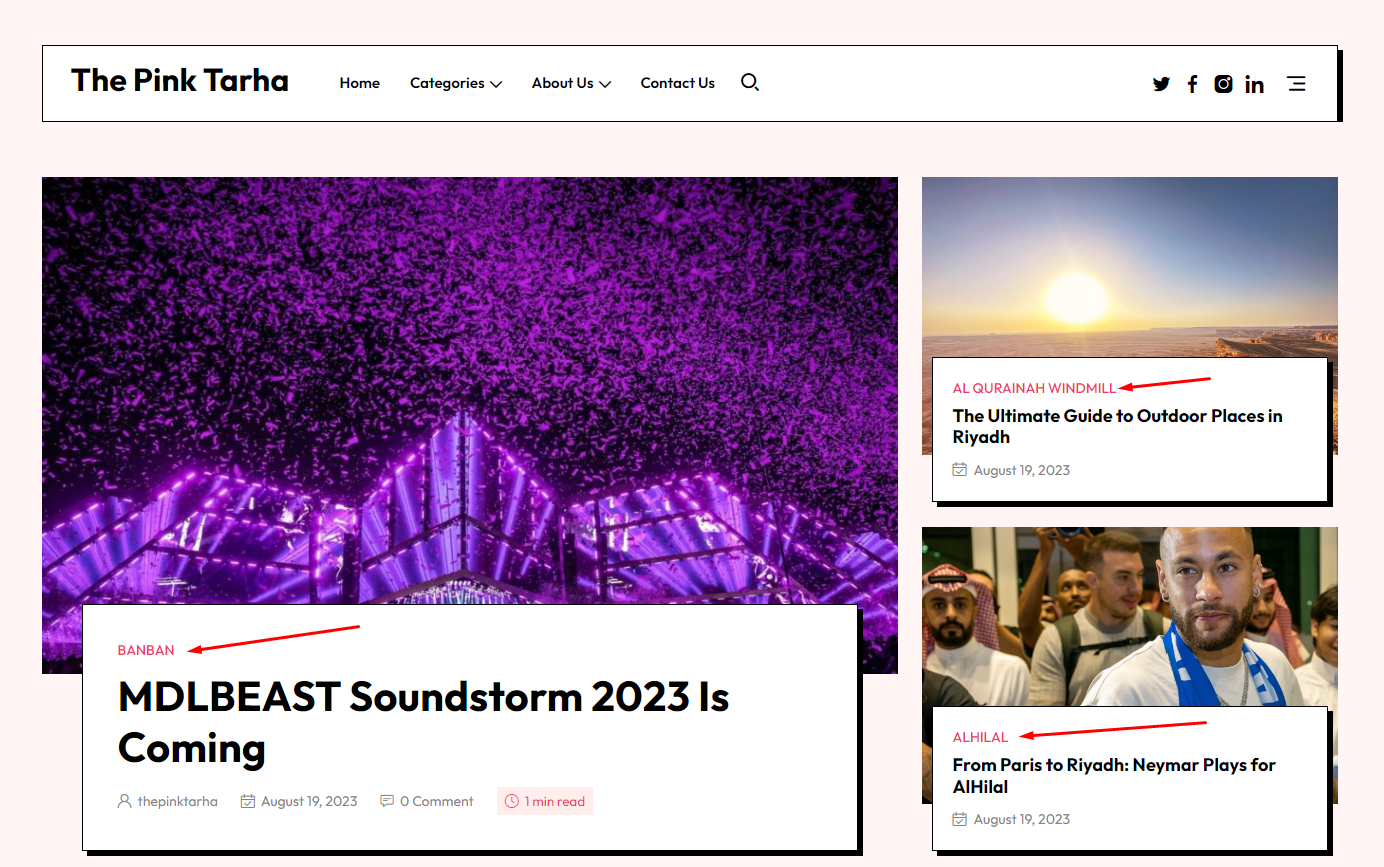Click August 19, 2023 date on MDLBEAST post
This screenshot has height=867, width=1384.
[x=309, y=801]
